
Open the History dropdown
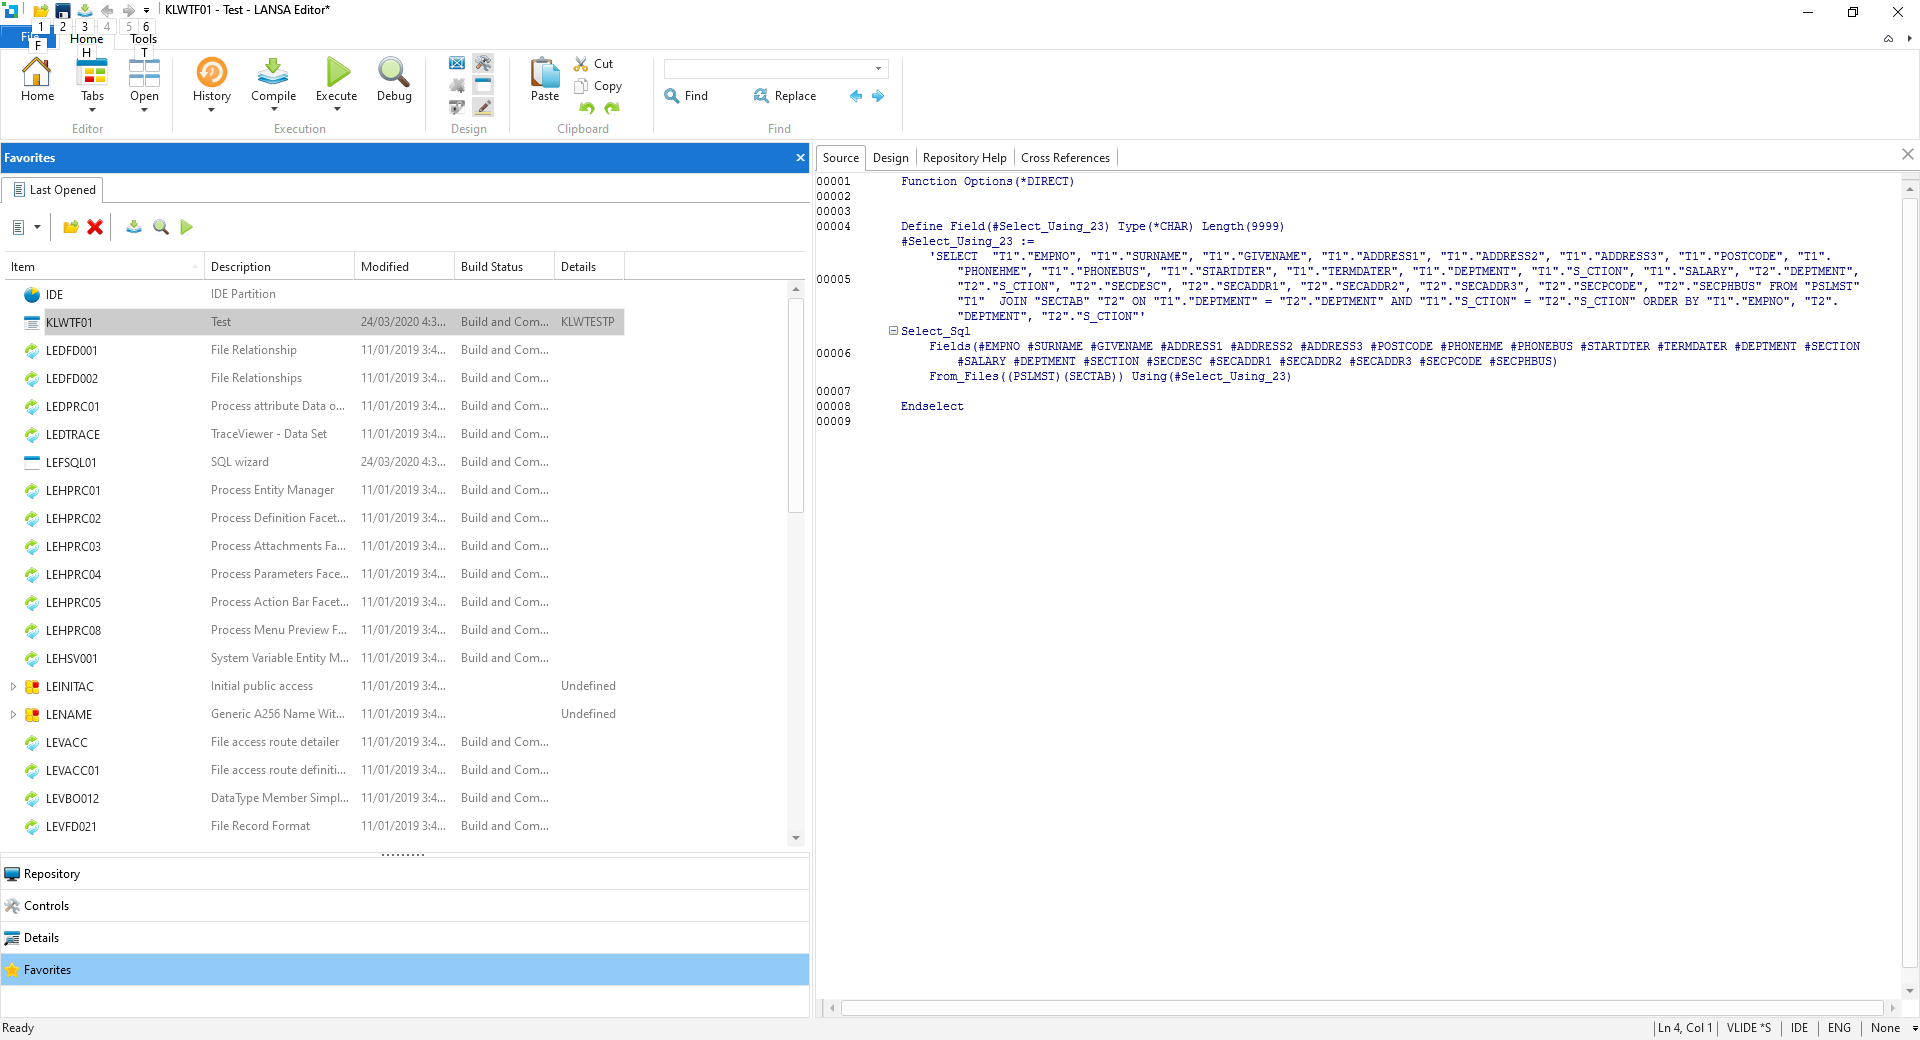(211, 109)
